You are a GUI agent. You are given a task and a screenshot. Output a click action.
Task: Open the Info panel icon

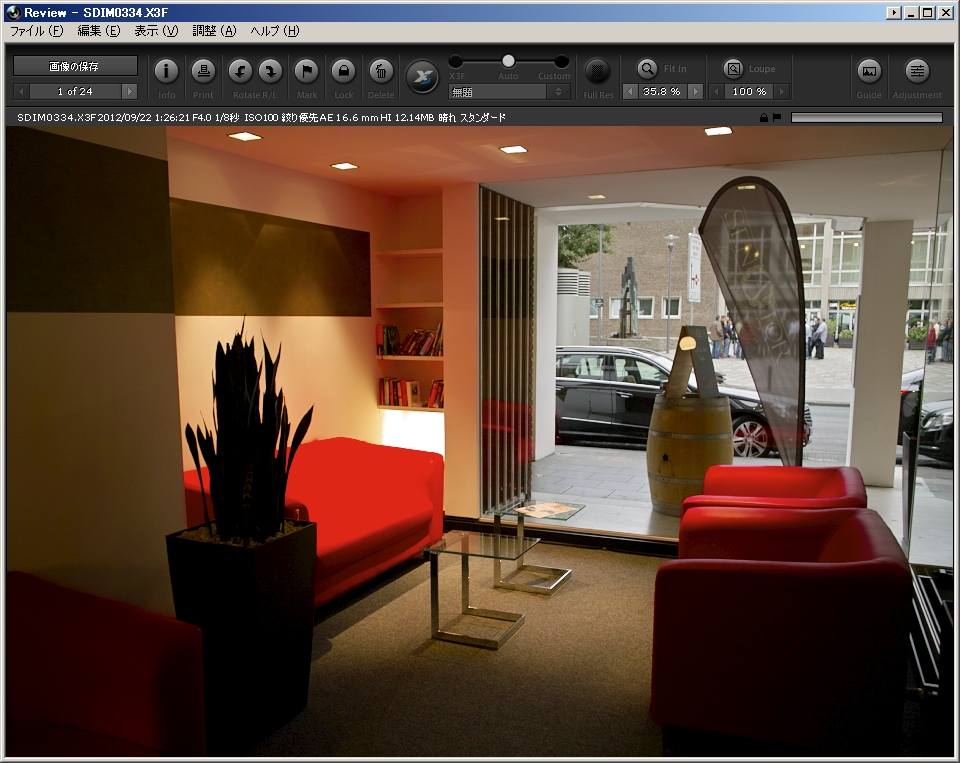coord(166,72)
